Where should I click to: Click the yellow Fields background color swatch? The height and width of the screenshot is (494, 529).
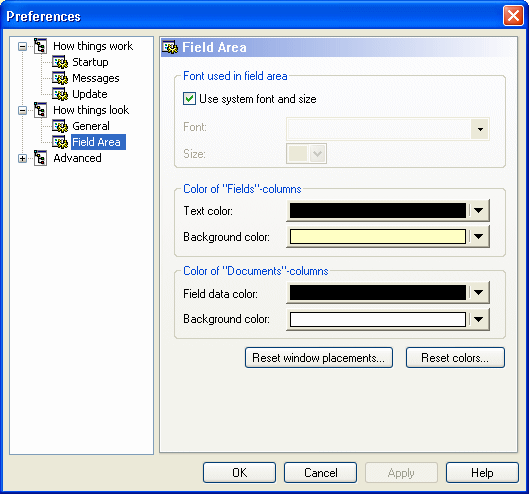click(378, 237)
